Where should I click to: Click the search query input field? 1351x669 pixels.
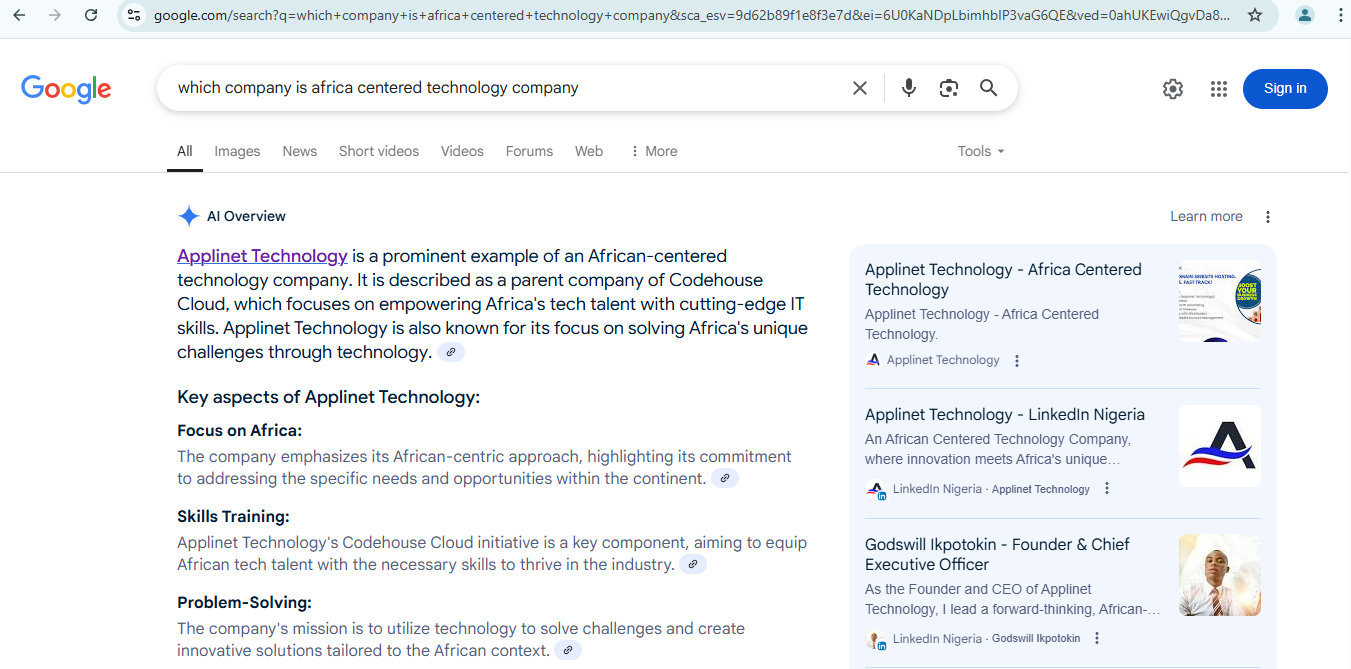click(510, 88)
